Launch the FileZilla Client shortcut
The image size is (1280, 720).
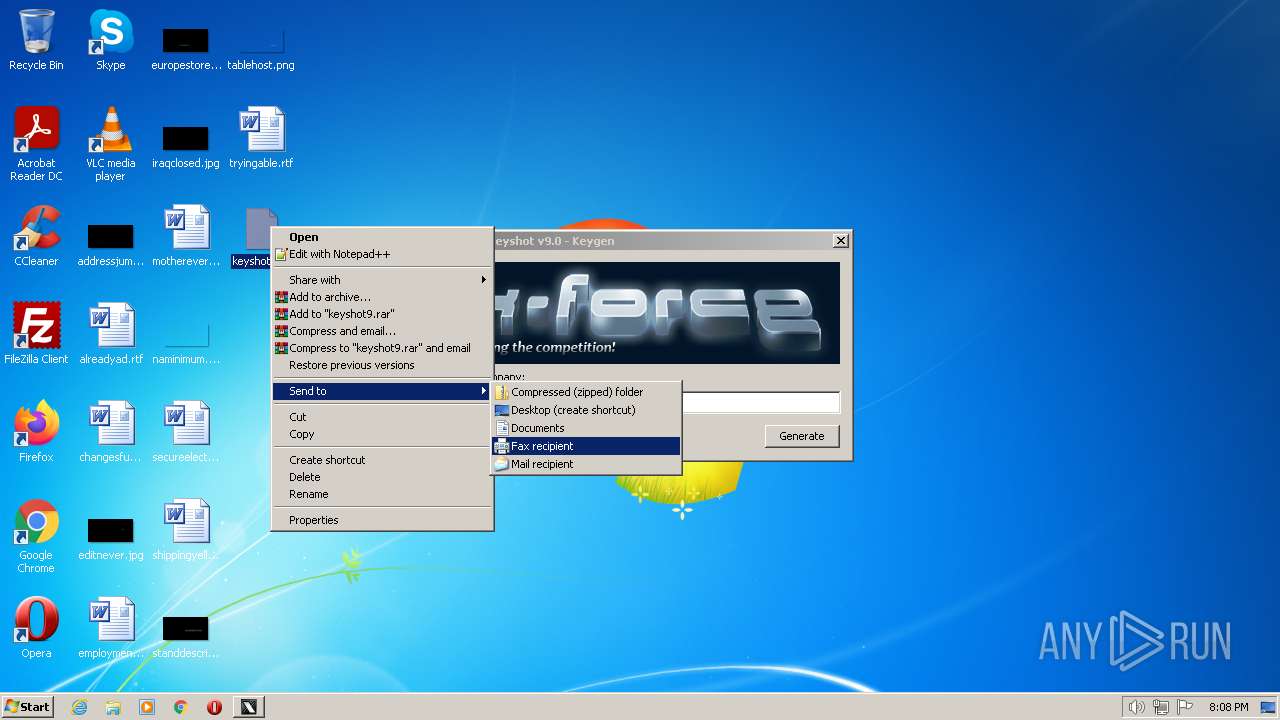pos(36,334)
